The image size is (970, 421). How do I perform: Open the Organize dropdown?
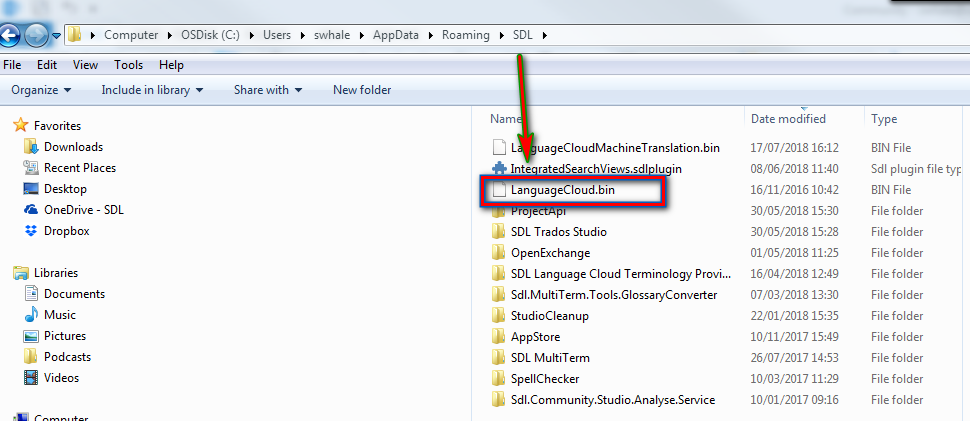(x=41, y=90)
